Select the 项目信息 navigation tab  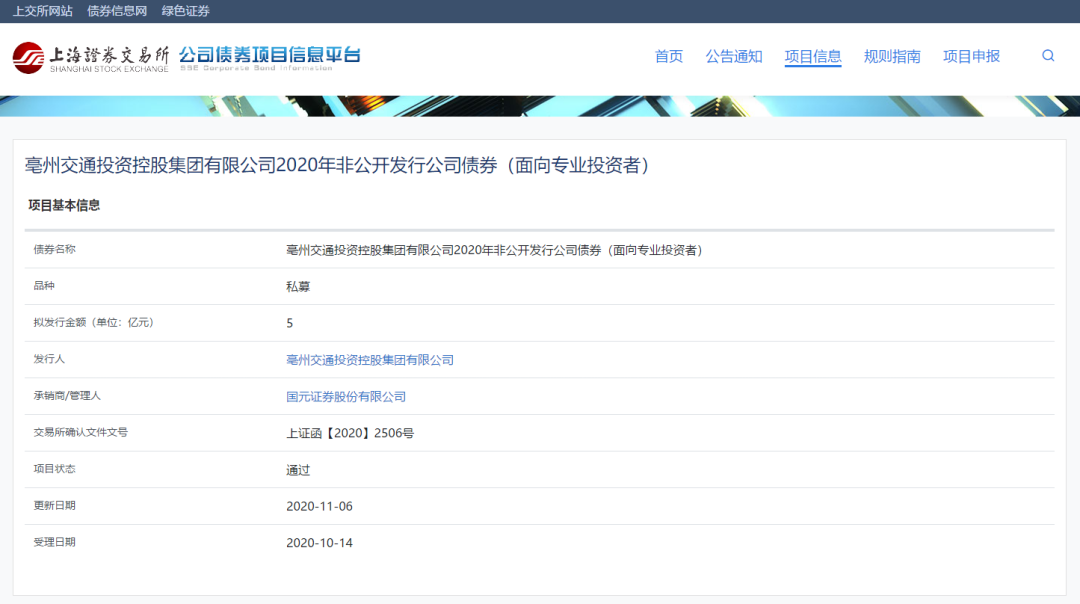(x=813, y=56)
